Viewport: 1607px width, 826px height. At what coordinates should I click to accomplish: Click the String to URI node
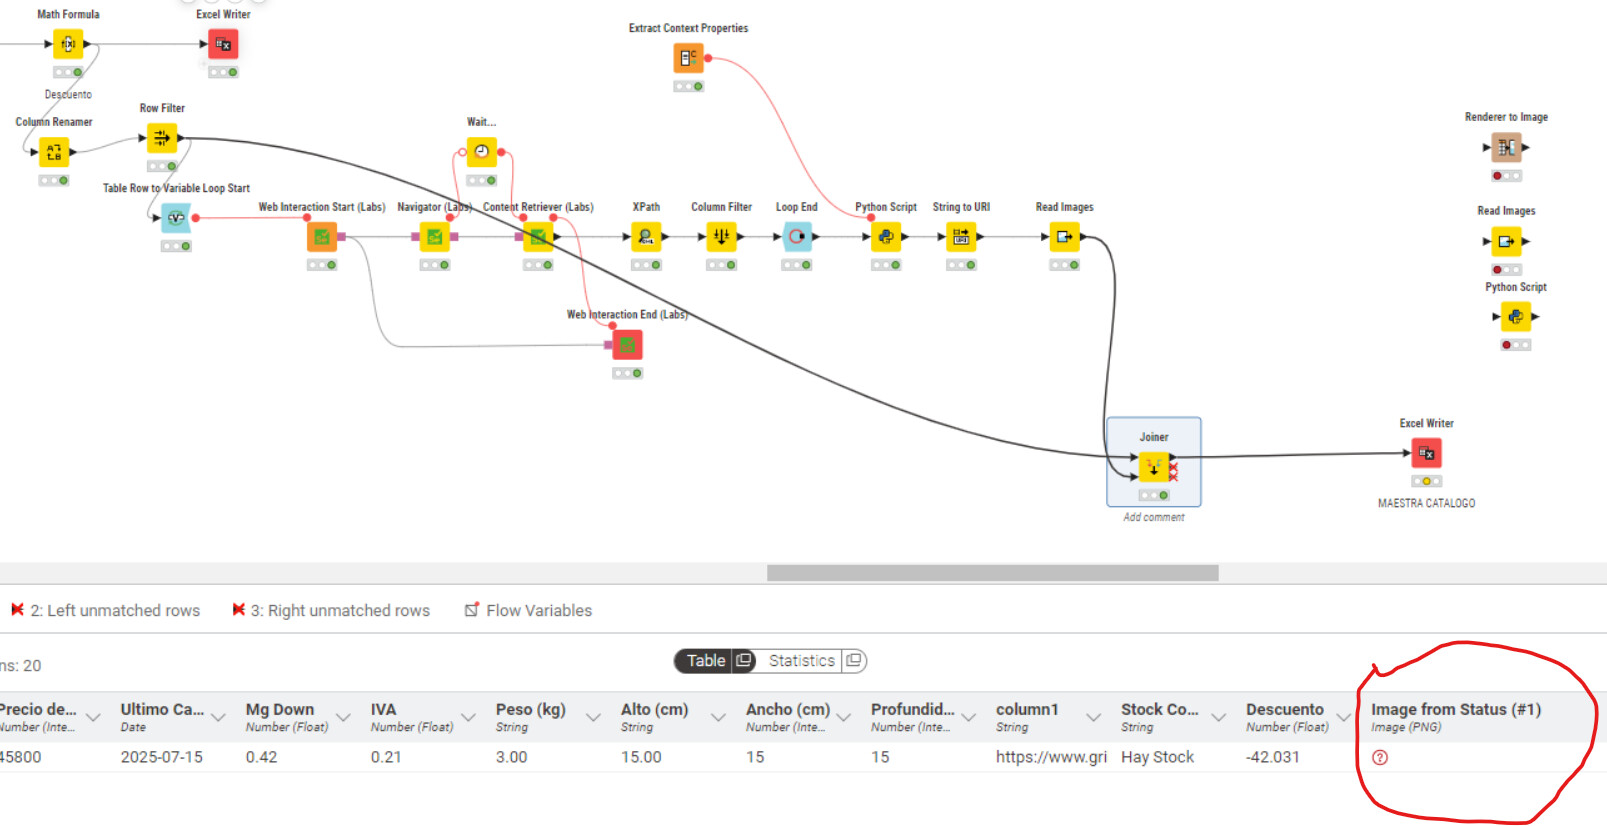[961, 237]
